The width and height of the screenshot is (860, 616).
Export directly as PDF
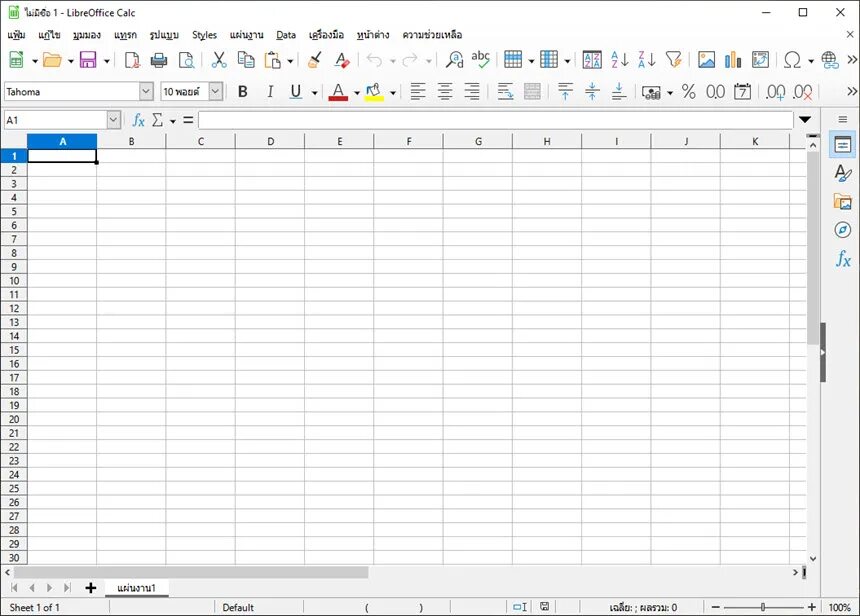point(132,60)
